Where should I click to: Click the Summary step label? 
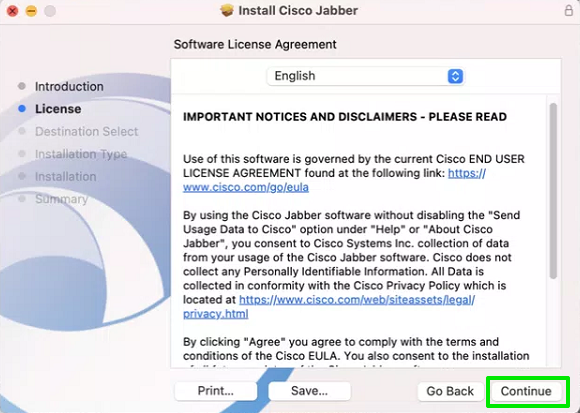61,199
